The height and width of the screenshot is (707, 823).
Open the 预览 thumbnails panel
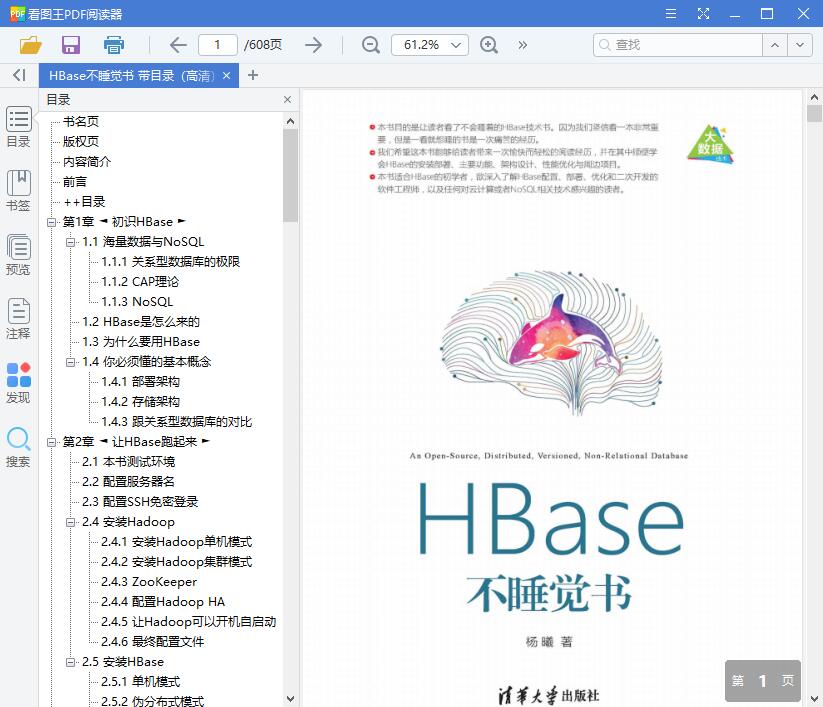point(18,255)
